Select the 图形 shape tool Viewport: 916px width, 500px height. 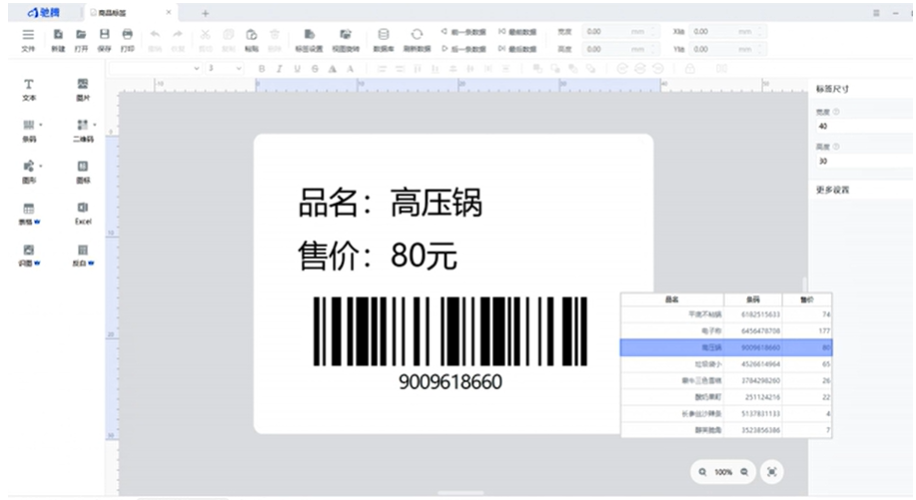pos(28,172)
